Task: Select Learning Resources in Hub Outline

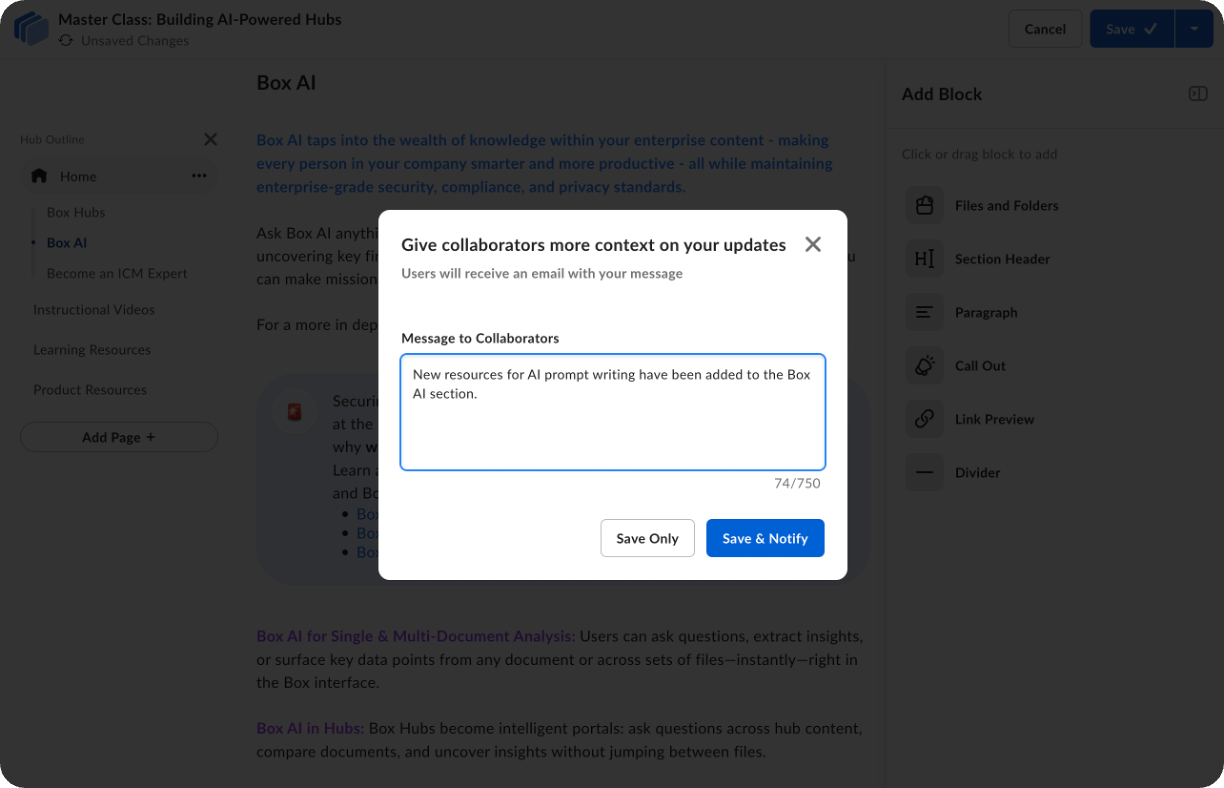Action: click(92, 350)
